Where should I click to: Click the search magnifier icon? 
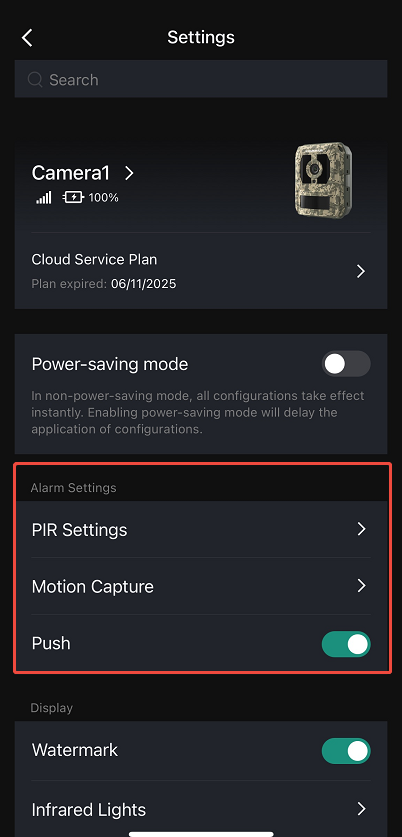click(x=35, y=80)
